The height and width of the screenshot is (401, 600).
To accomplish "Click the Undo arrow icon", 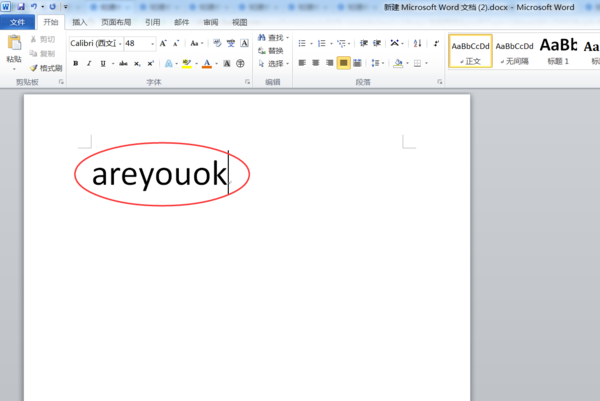I will pos(34,6).
